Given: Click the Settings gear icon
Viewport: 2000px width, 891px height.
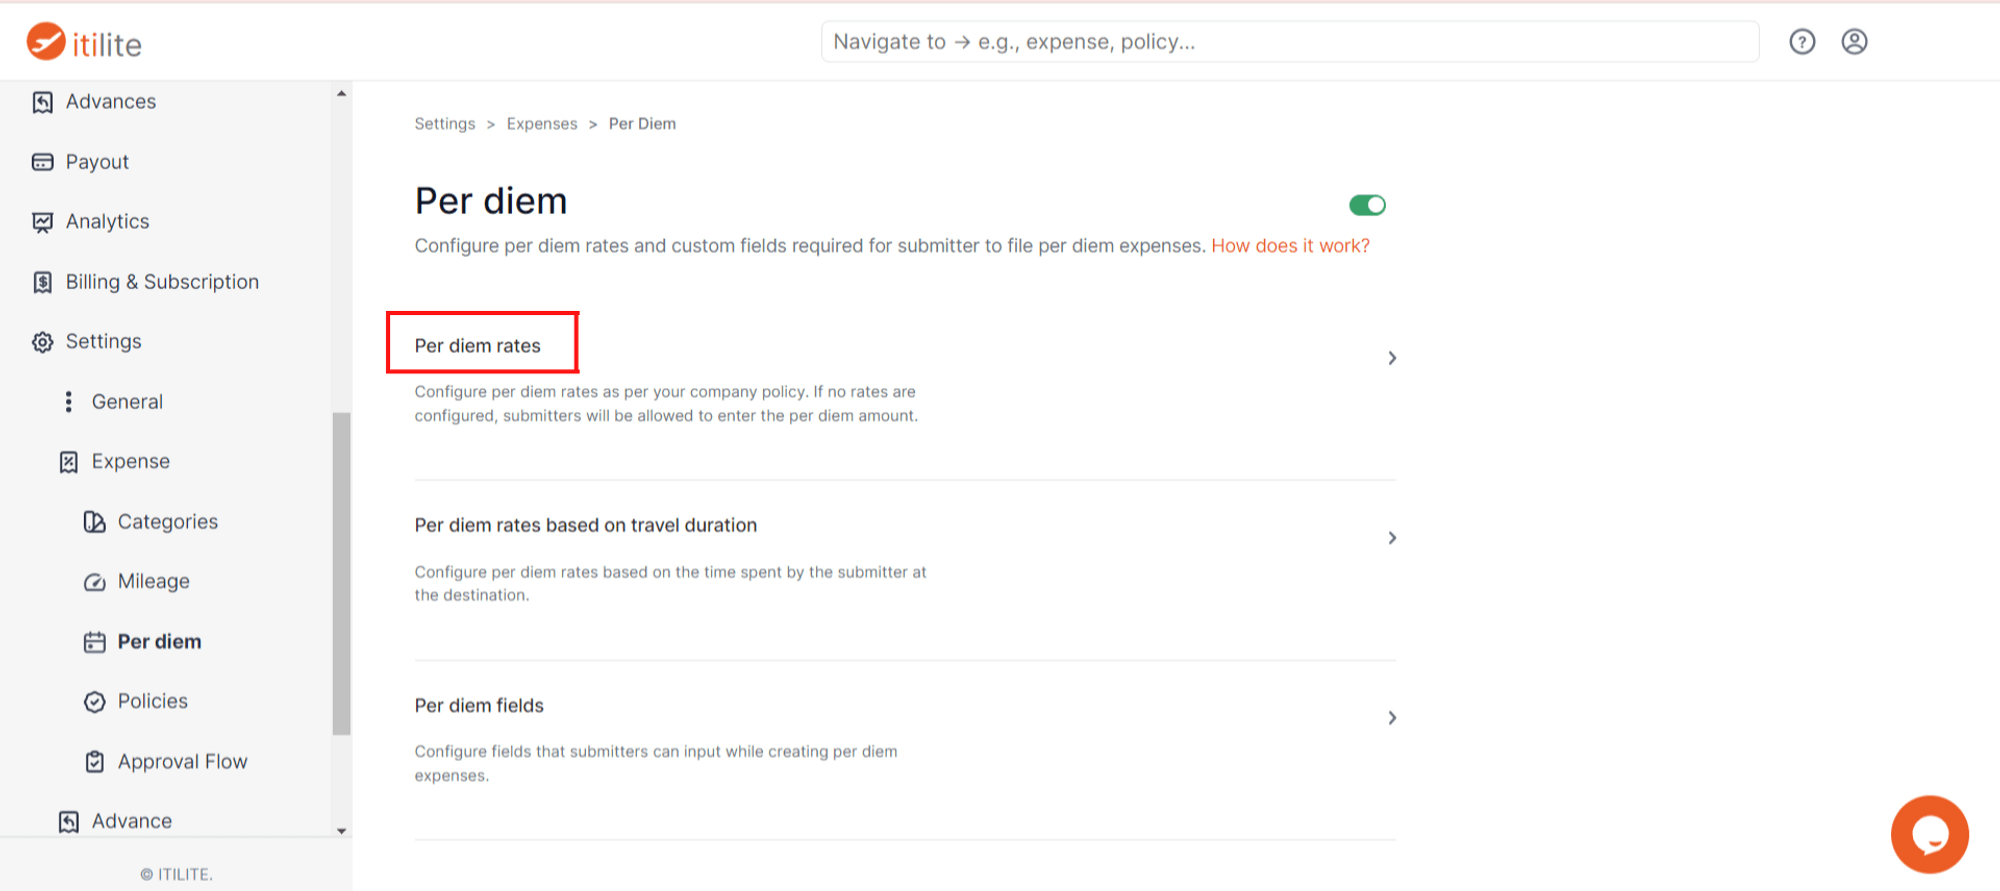Looking at the screenshot, I should tap(42, 342).
